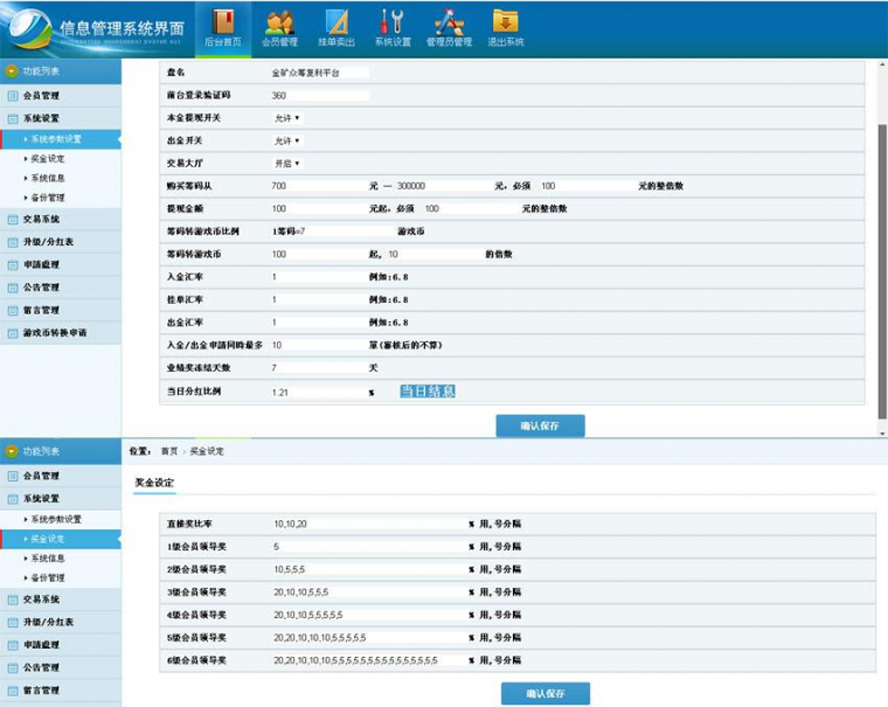Click the 功能列表 icon in lower sidebar
888x707 pixels.
pos(11,452)
